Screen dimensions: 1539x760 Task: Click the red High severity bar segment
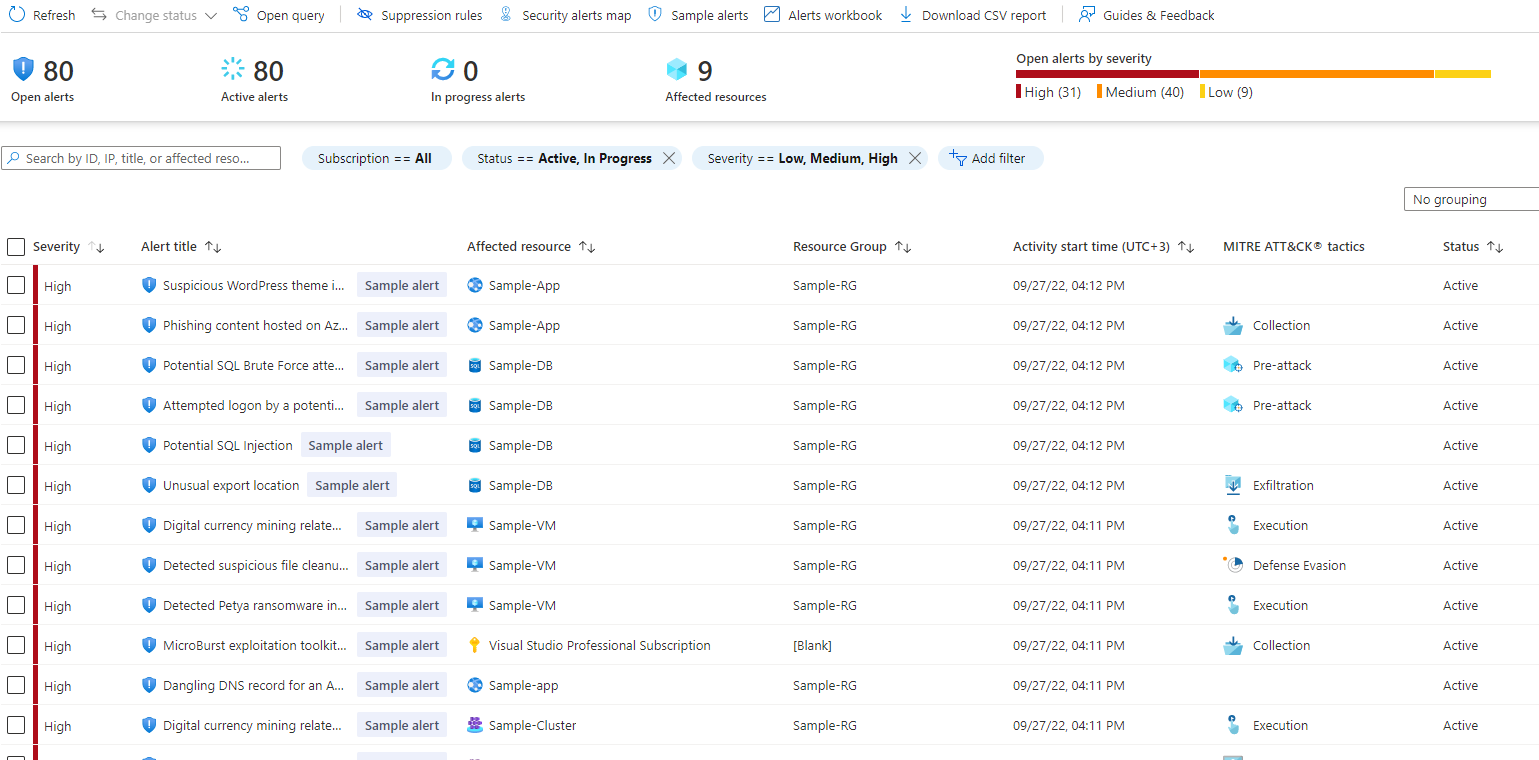coord(1107,74)
